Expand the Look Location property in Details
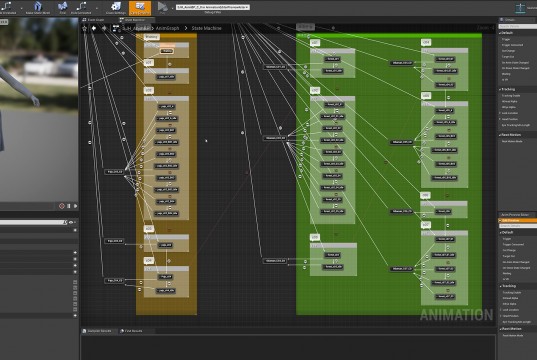 pos(500,113)
